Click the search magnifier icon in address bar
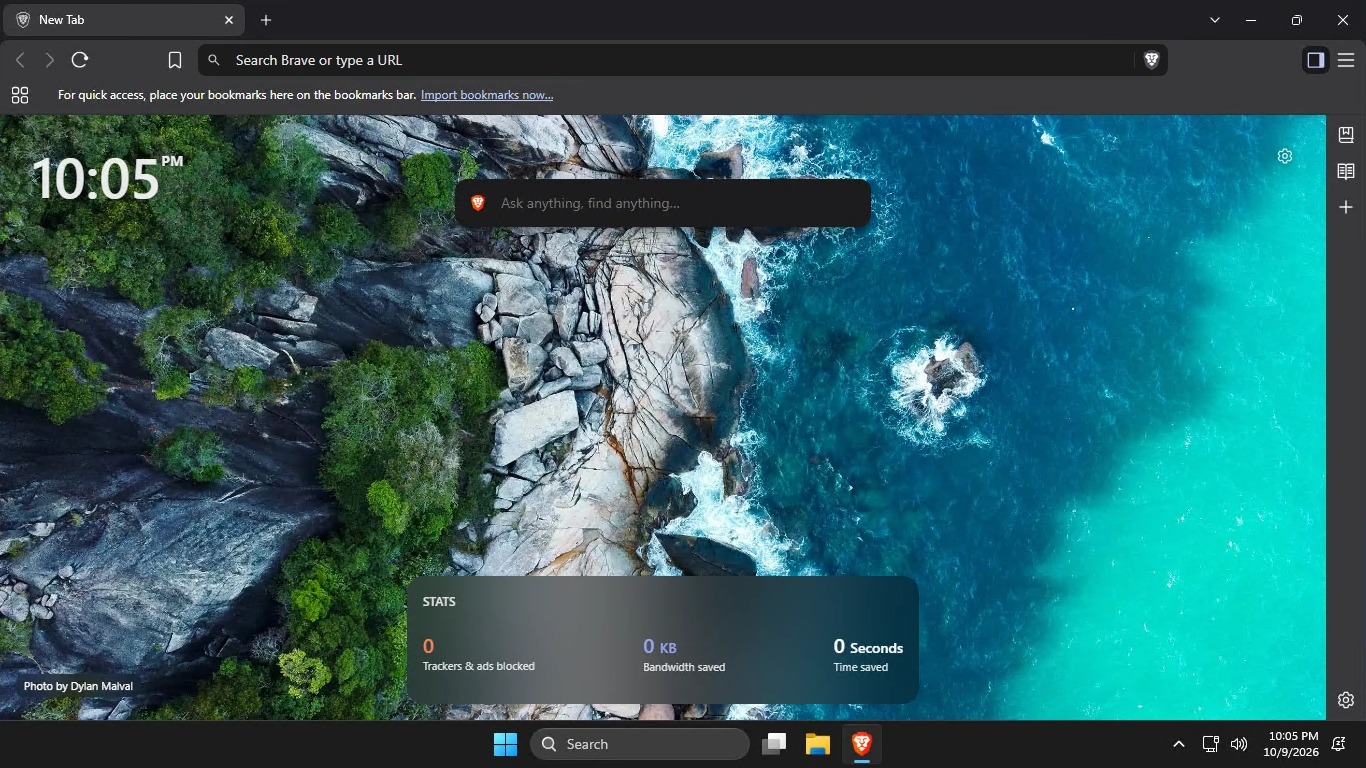Viewport: 1366px width, 768px height. 214,60
